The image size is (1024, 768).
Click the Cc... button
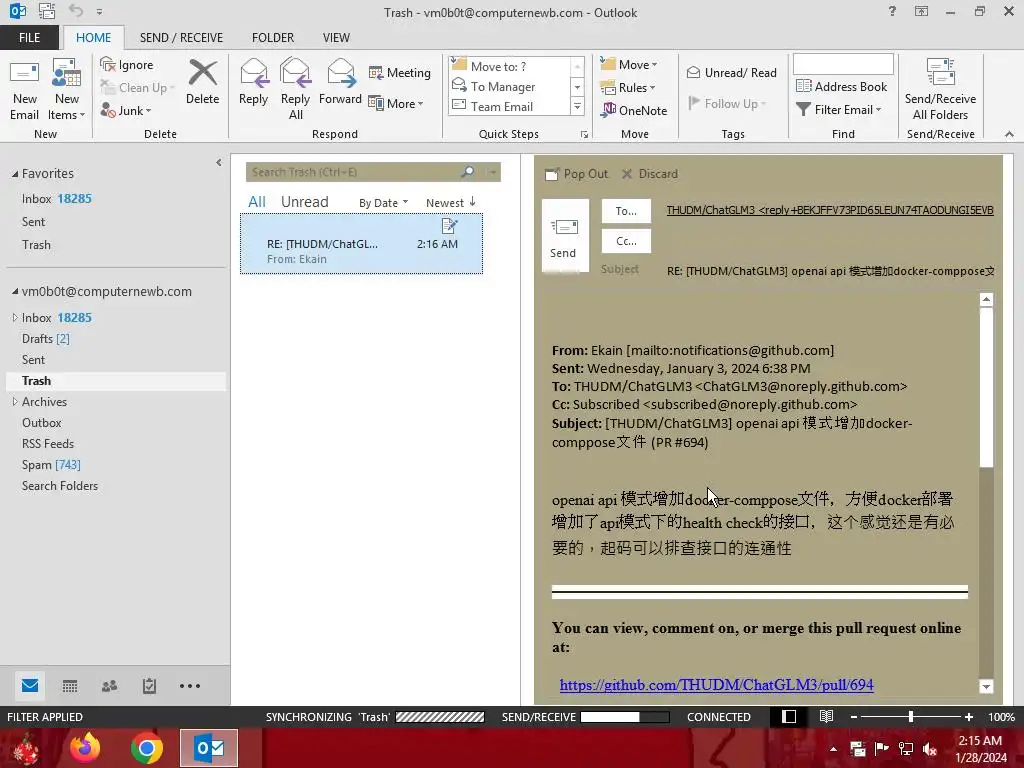(626, 241)
